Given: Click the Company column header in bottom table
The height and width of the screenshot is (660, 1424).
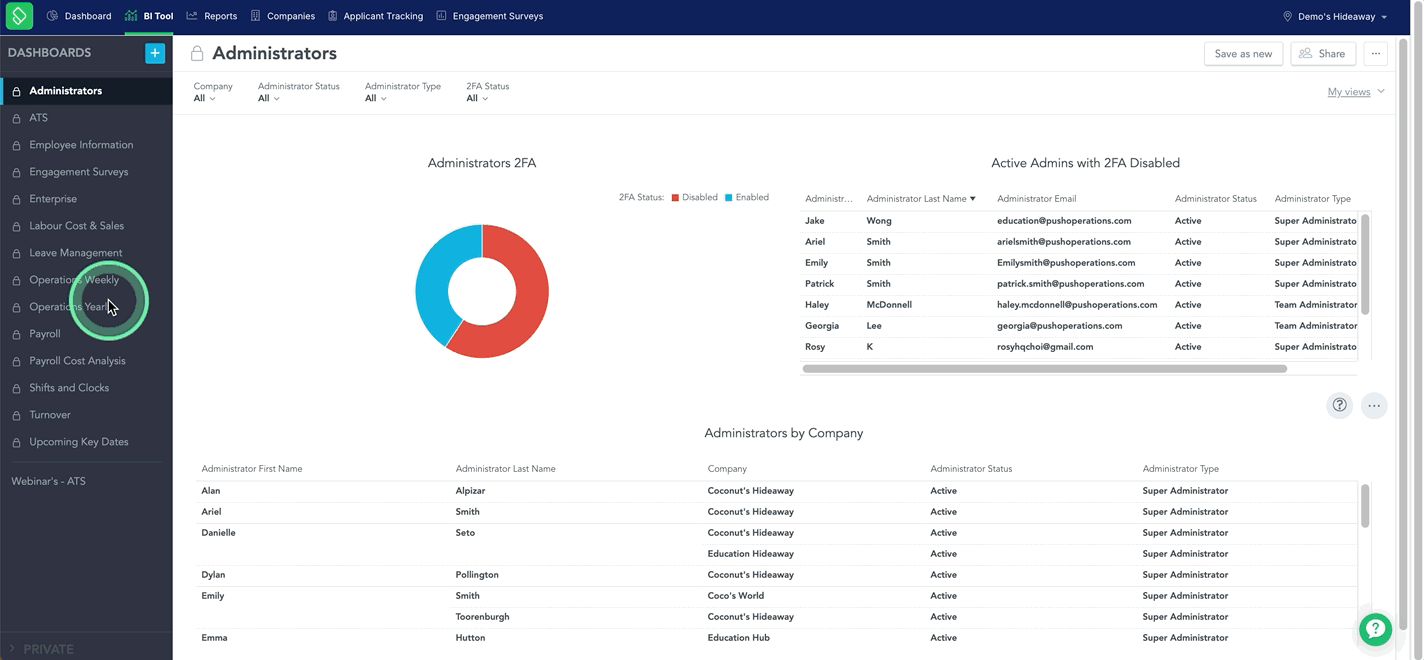Looking at the screenshot, I should (727, 469).
